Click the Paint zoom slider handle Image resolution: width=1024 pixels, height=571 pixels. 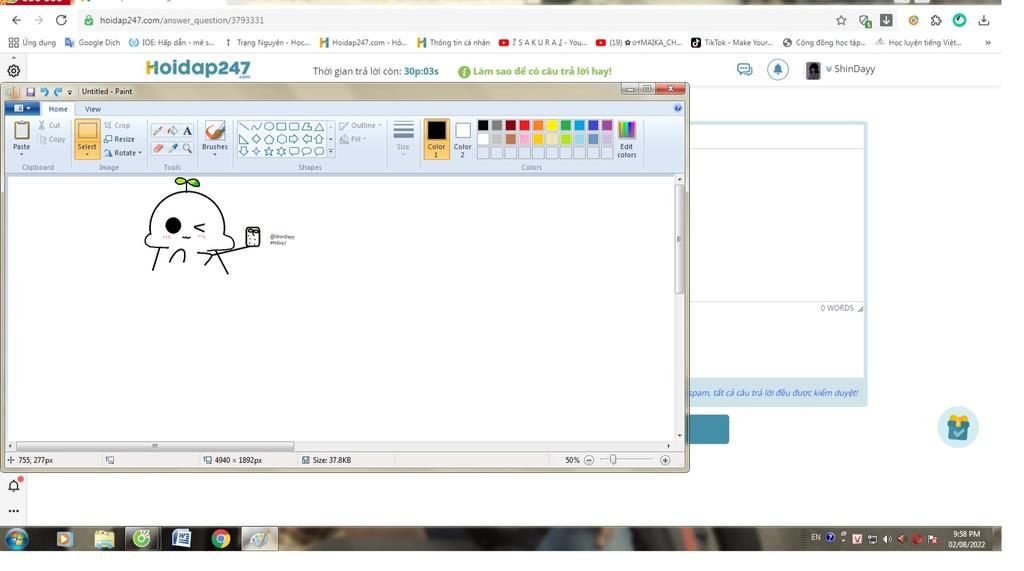tap(613, 460)
